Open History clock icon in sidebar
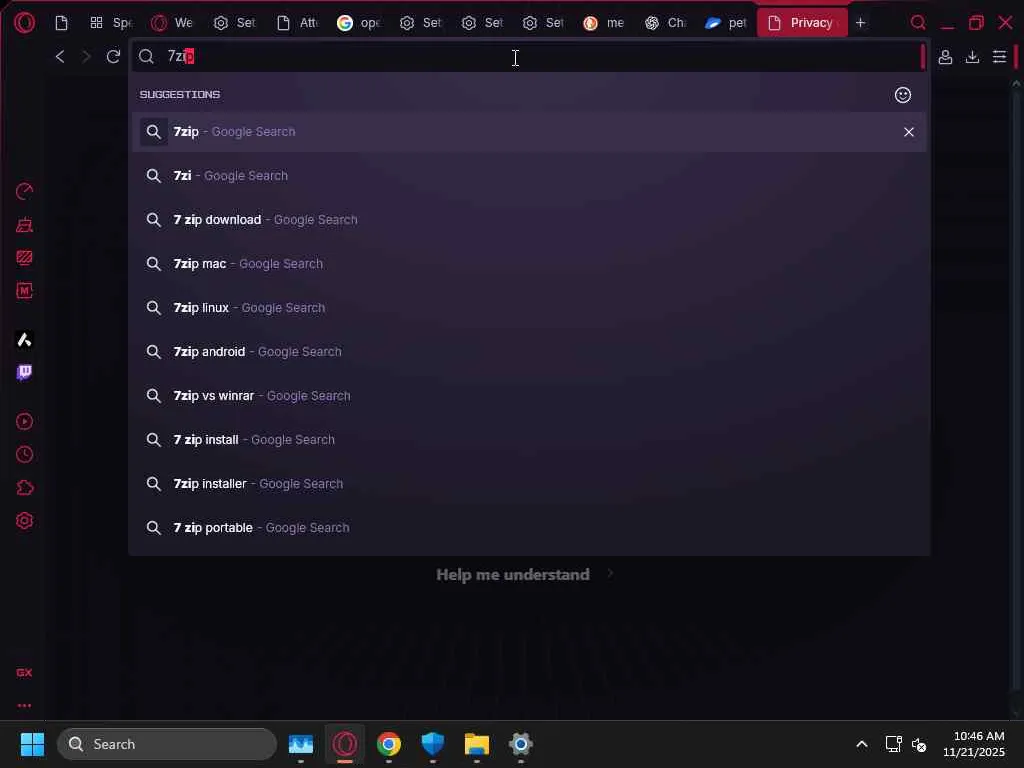 pyautogui.click(x=24, y=455)
